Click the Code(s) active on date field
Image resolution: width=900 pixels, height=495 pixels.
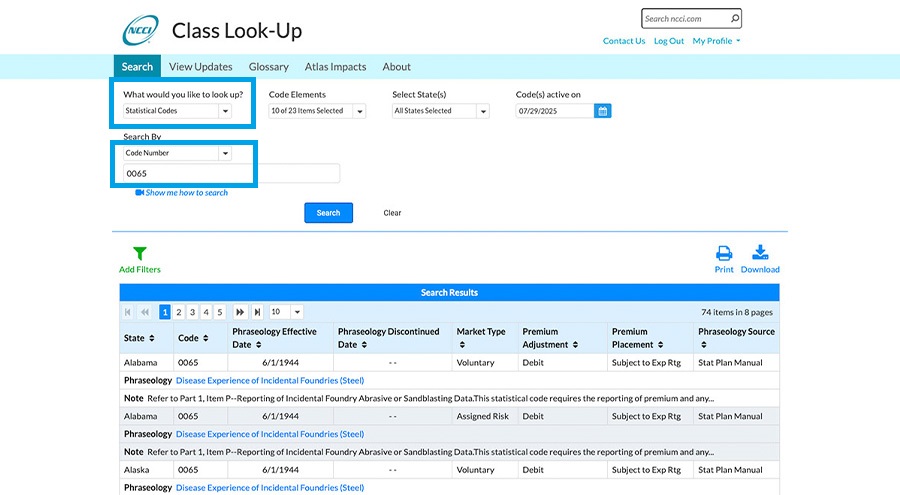pyautogui.click(x=554, y=111)
